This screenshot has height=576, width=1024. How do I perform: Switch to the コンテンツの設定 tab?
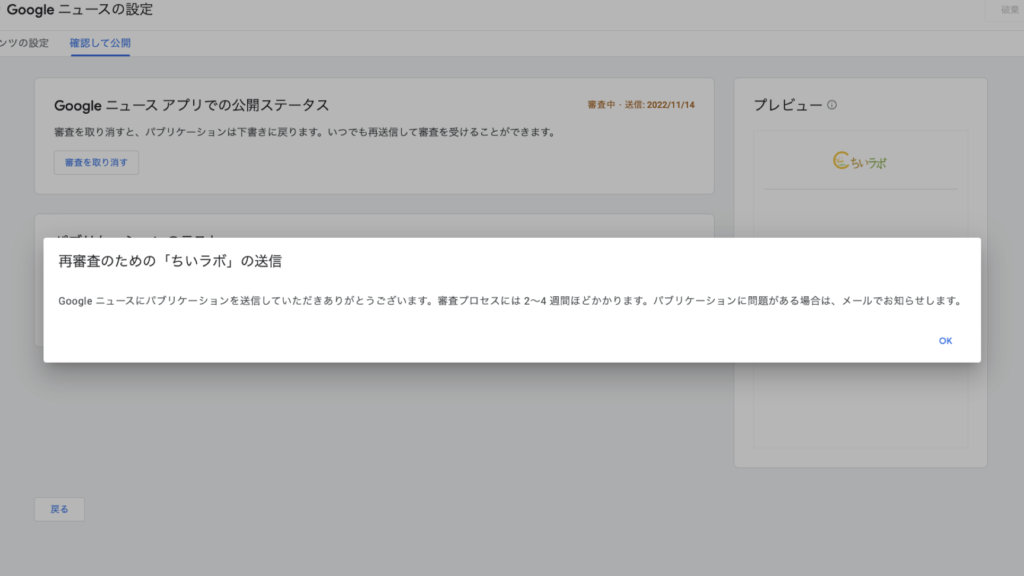click(24, 43)
